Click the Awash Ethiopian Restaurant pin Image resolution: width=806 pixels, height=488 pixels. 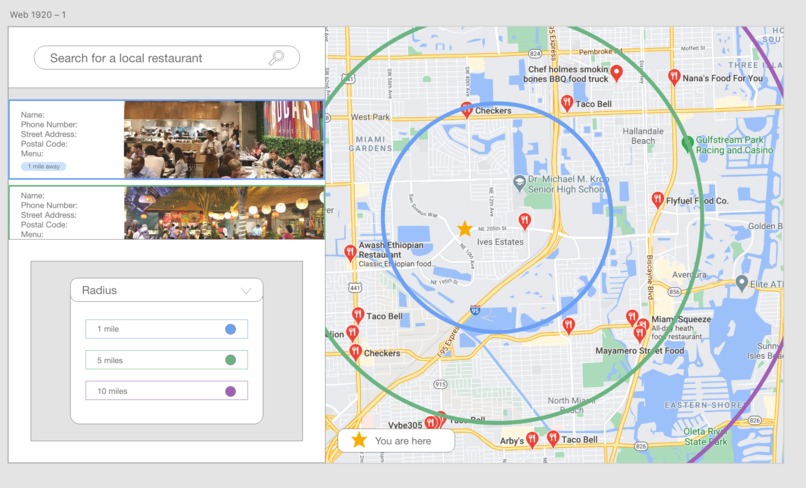point(350,253)
